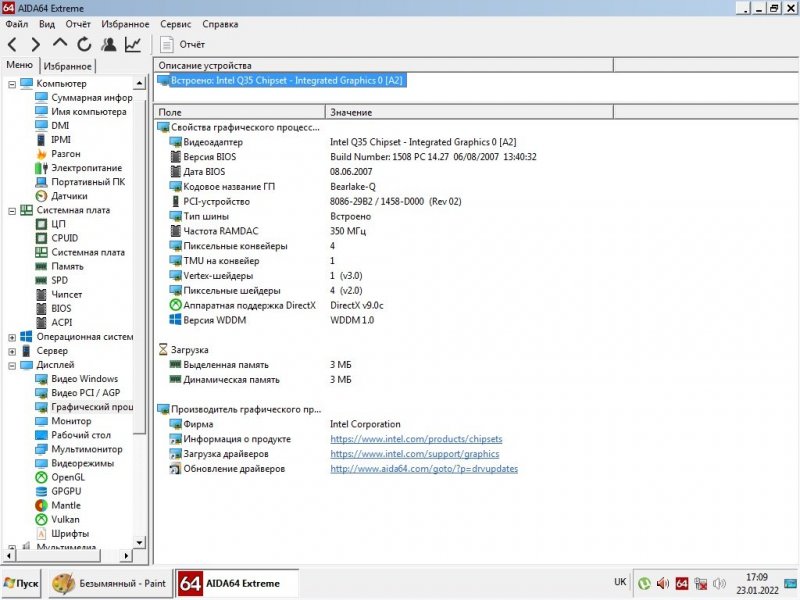Open the Сервис menu
800x600 pixels.
[175, 24]
